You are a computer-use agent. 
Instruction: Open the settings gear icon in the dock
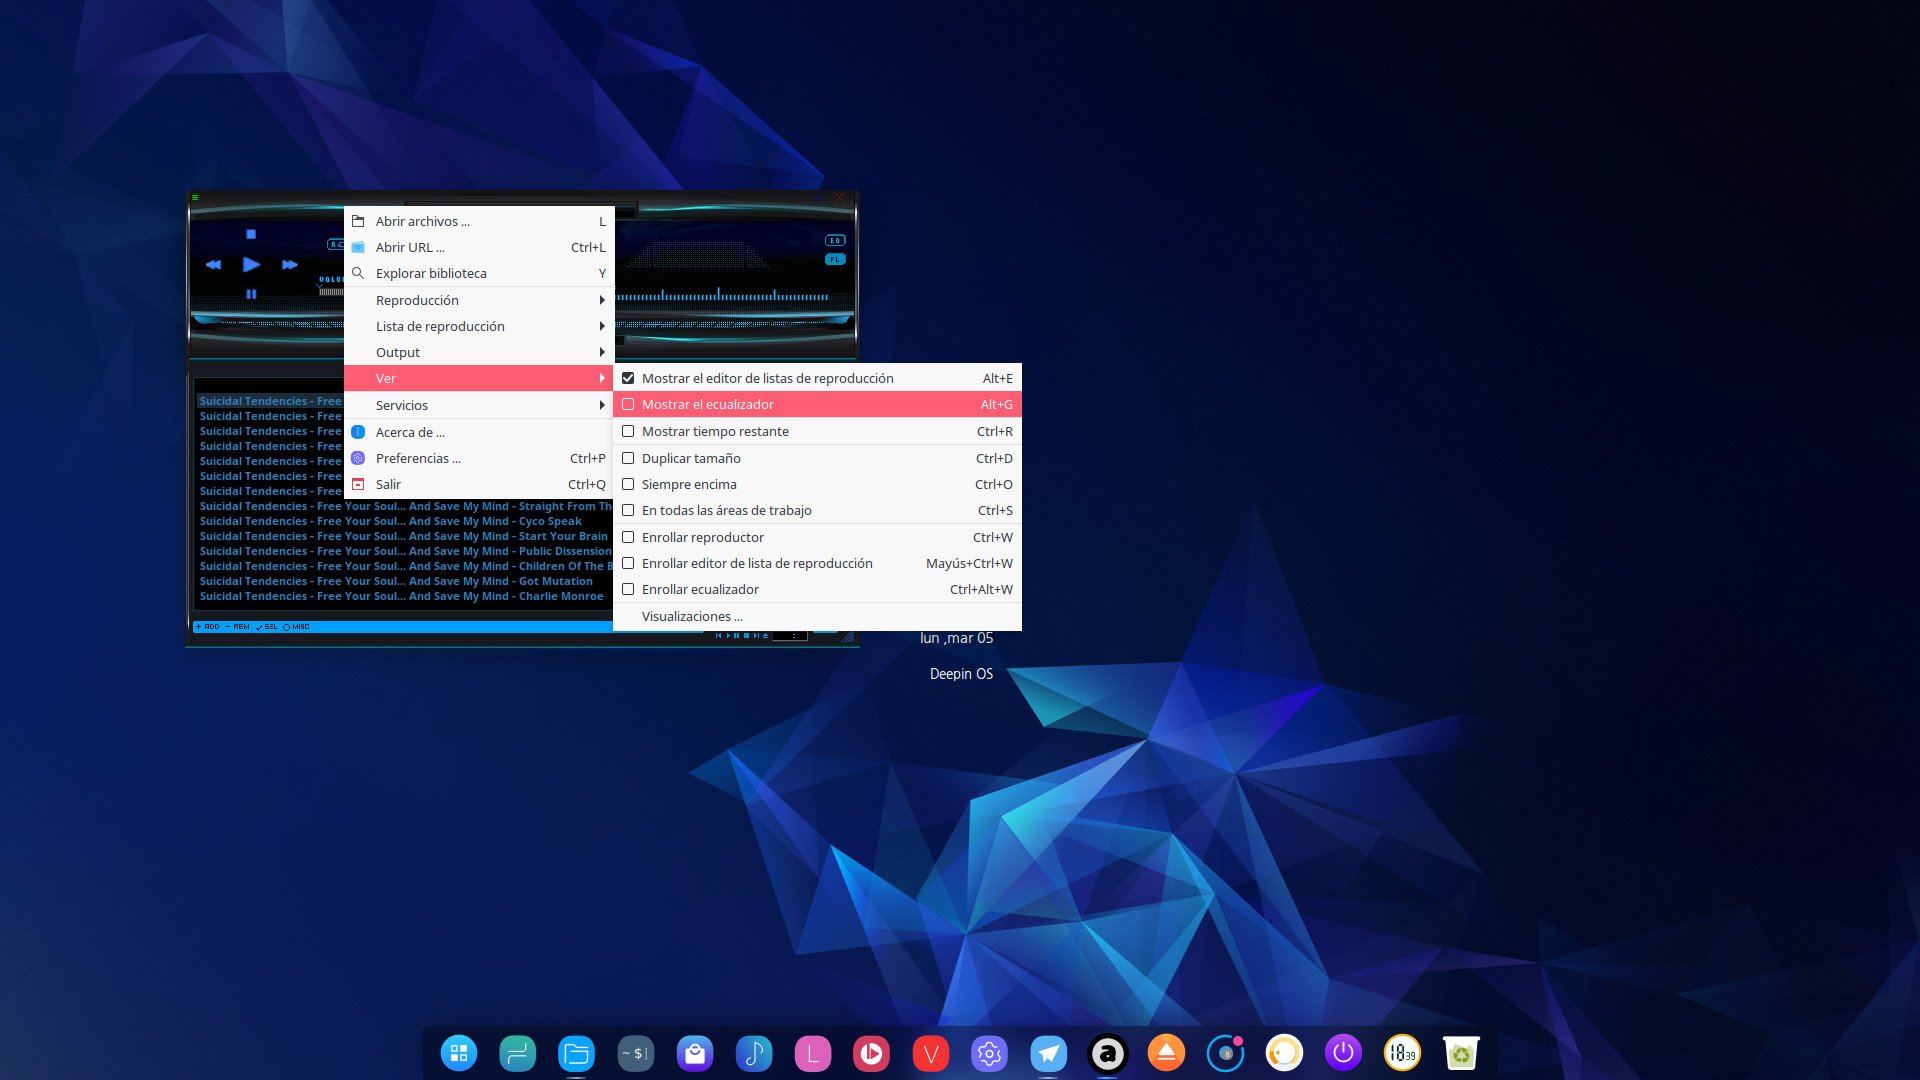989,1053
